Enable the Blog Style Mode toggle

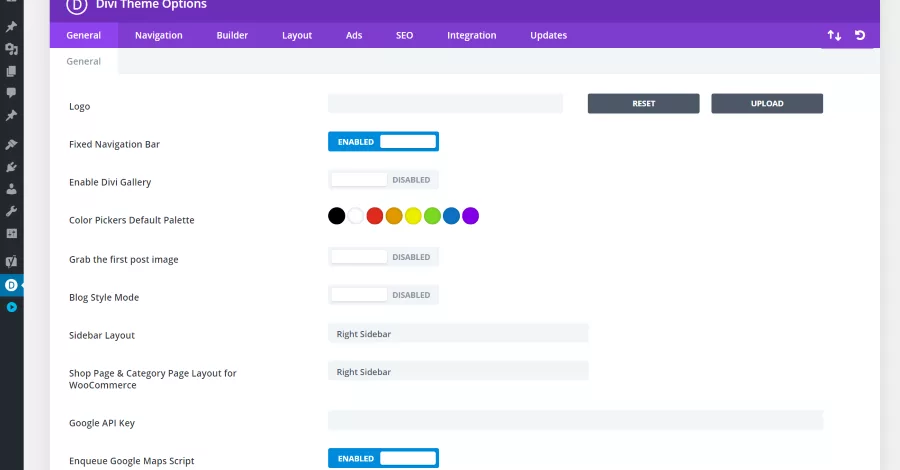[x=383, y=295]
